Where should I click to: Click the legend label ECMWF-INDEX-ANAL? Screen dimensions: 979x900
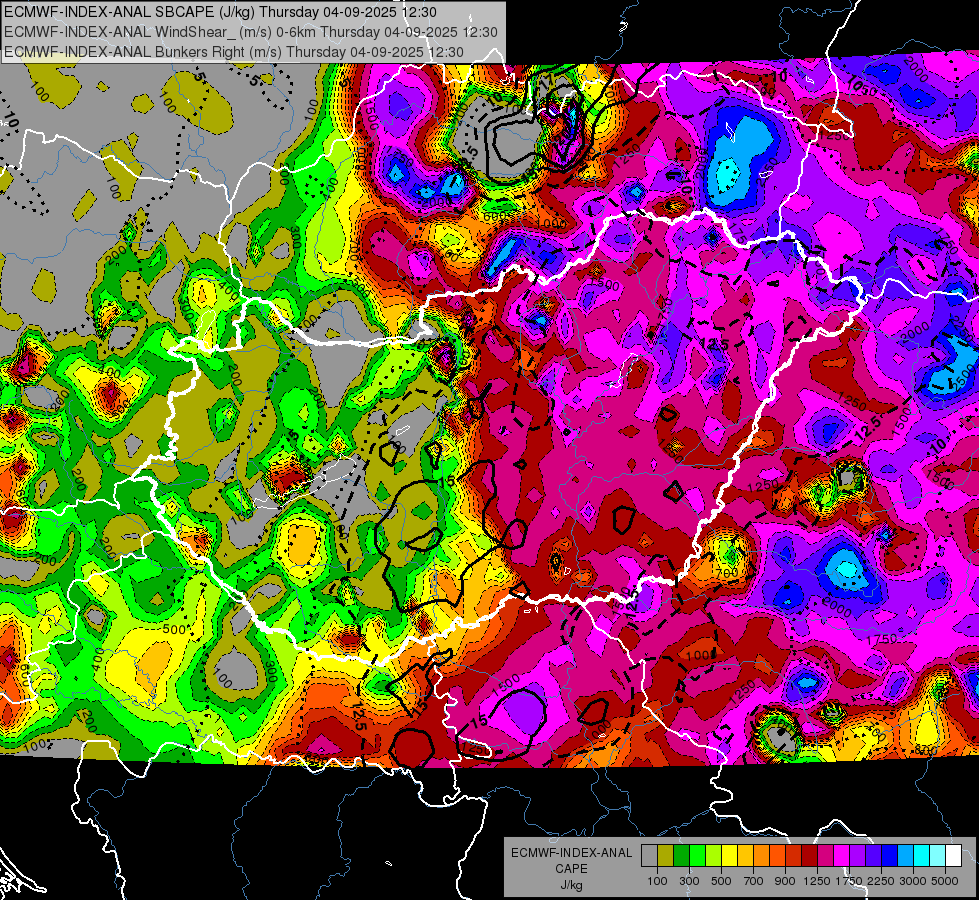[x=572, y=853]
